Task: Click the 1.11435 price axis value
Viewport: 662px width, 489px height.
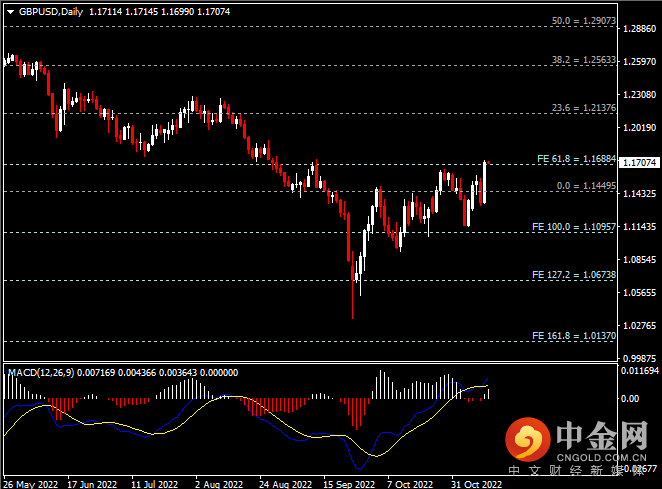Action: click(x=640, y=227)
